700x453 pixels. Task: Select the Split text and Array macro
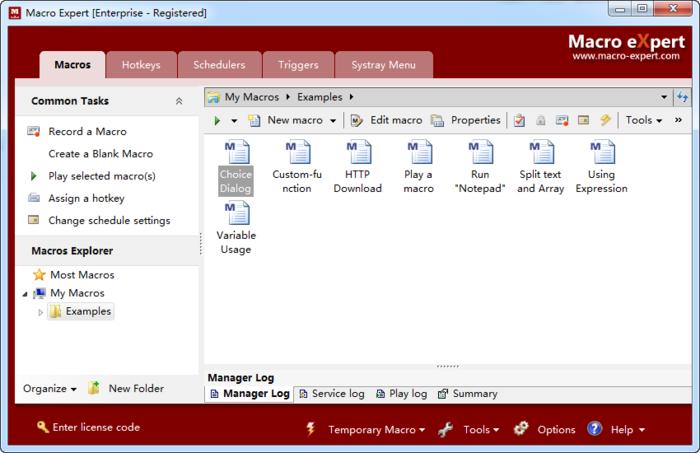pyautogui.click(x=541, y=167)
